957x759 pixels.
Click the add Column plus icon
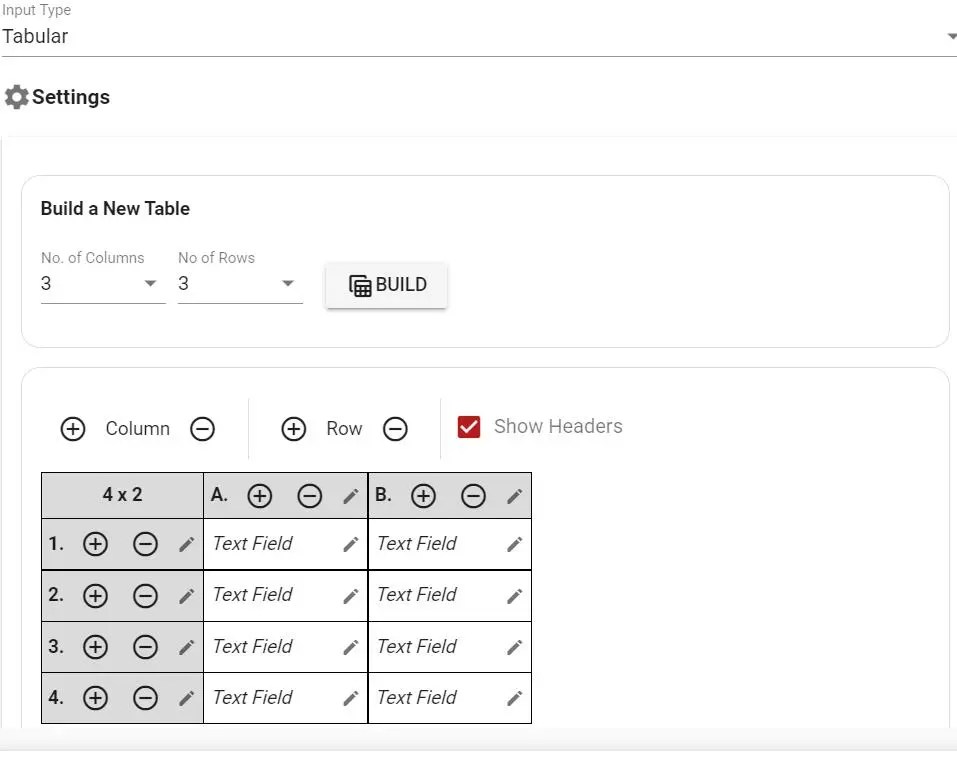(72, 428)
